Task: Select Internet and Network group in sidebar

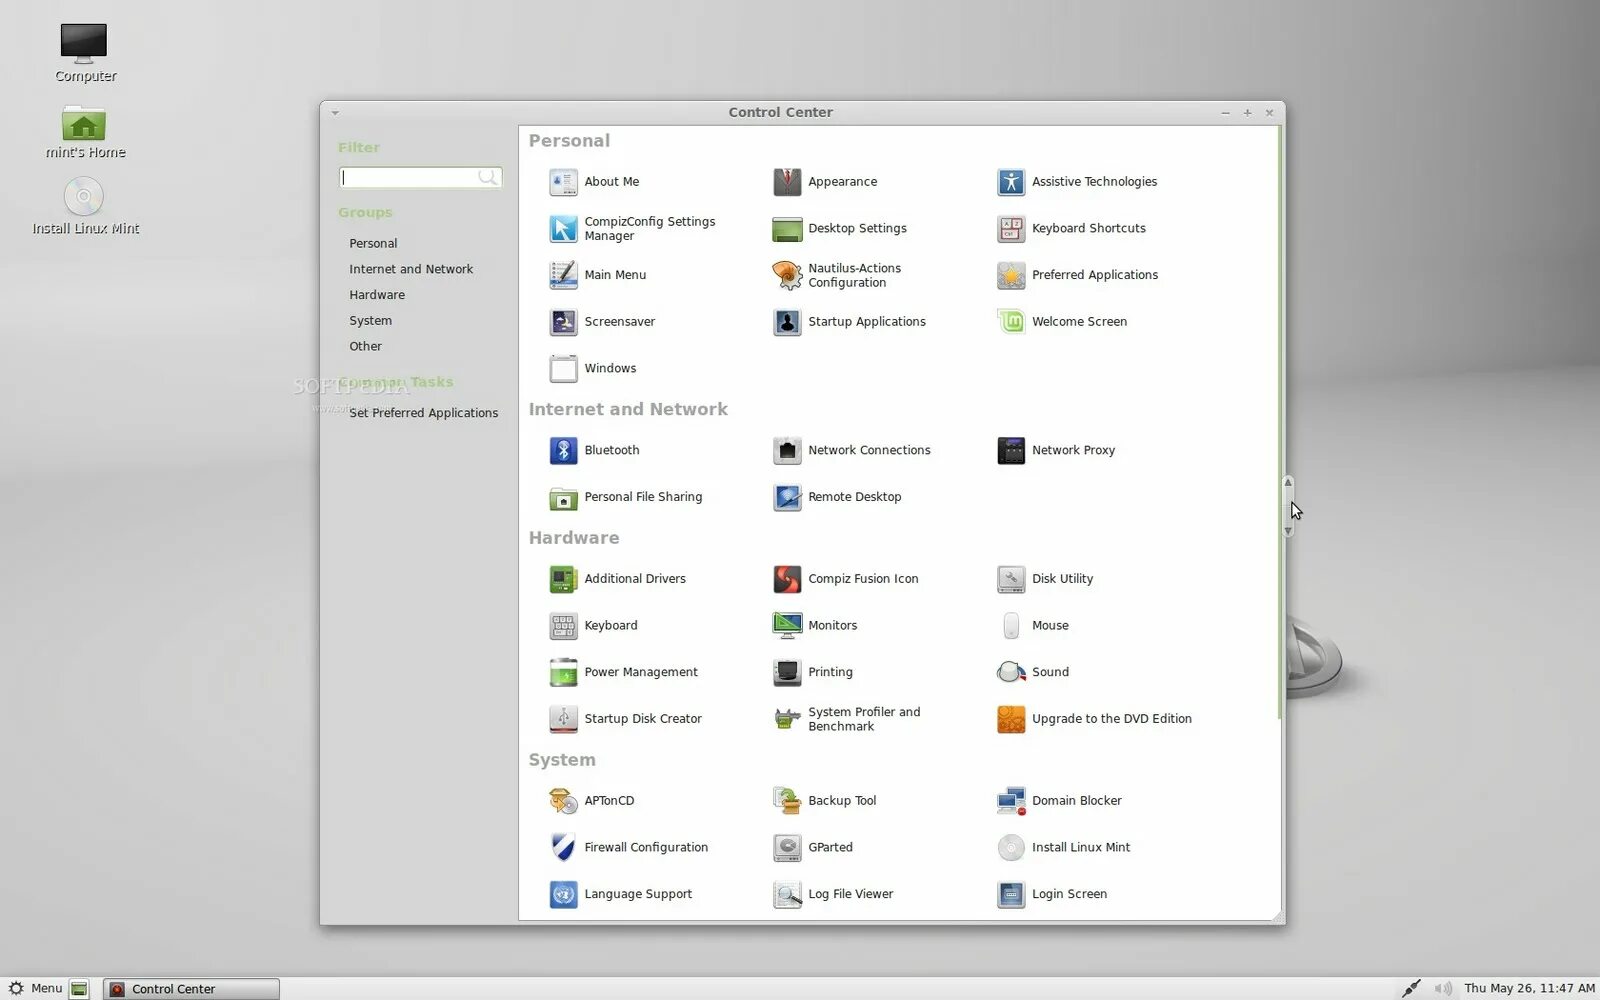Action: coord(411,270)
